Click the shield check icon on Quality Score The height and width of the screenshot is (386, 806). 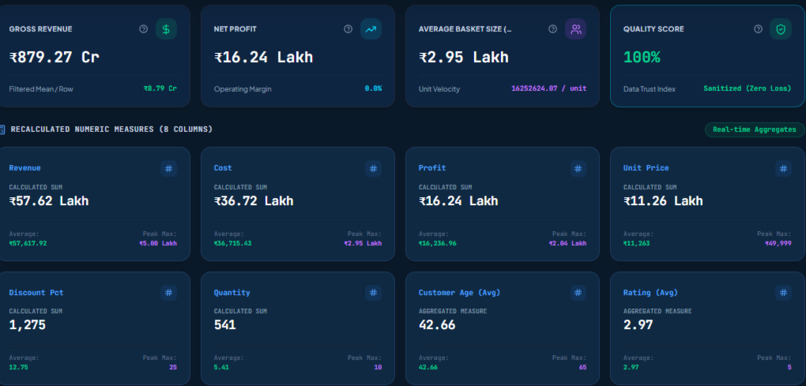click(781, 29)
